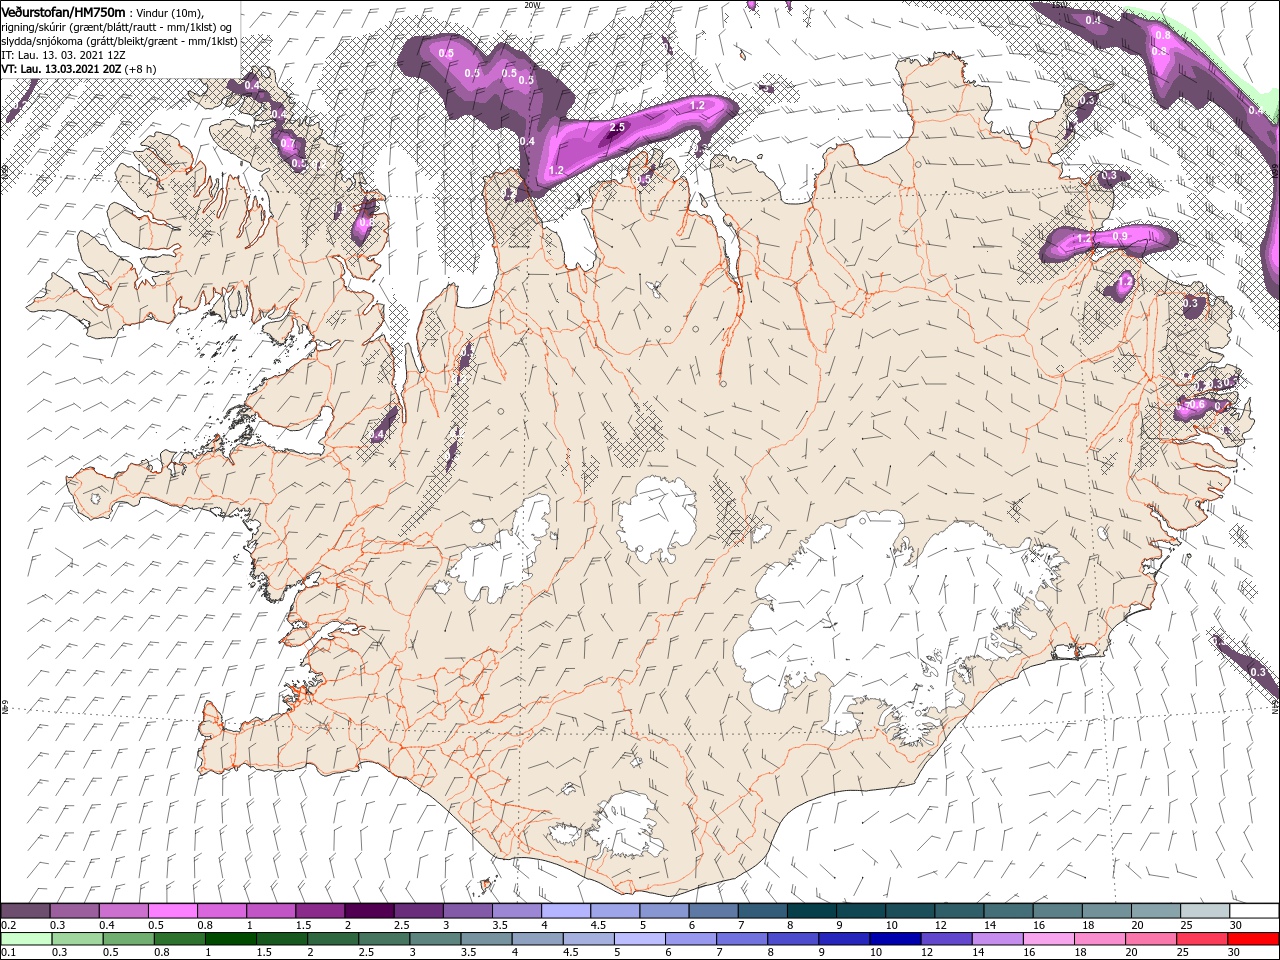The image size is (1280, 960).
Task: Select snow legend swatch for 3–3.5 mm
Action: pyautogui.click(x=467, y=911)
